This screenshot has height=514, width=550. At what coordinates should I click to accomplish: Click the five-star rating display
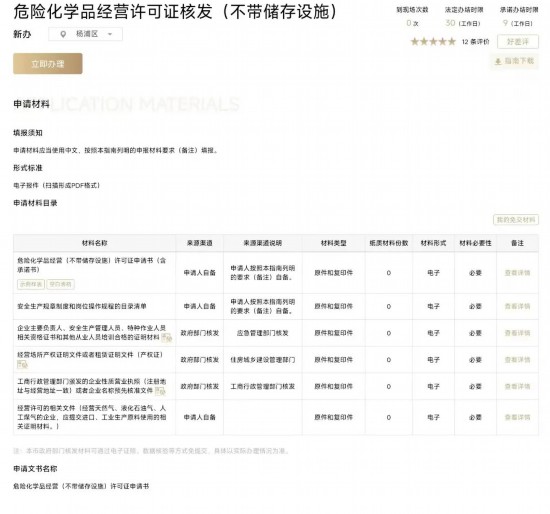(x=433, y=42)
